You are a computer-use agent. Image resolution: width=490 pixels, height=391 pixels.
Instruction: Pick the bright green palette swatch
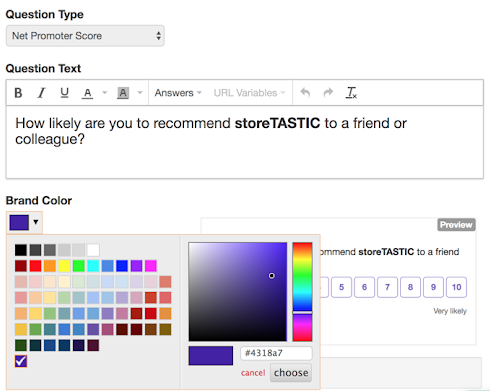click(79, 266)
